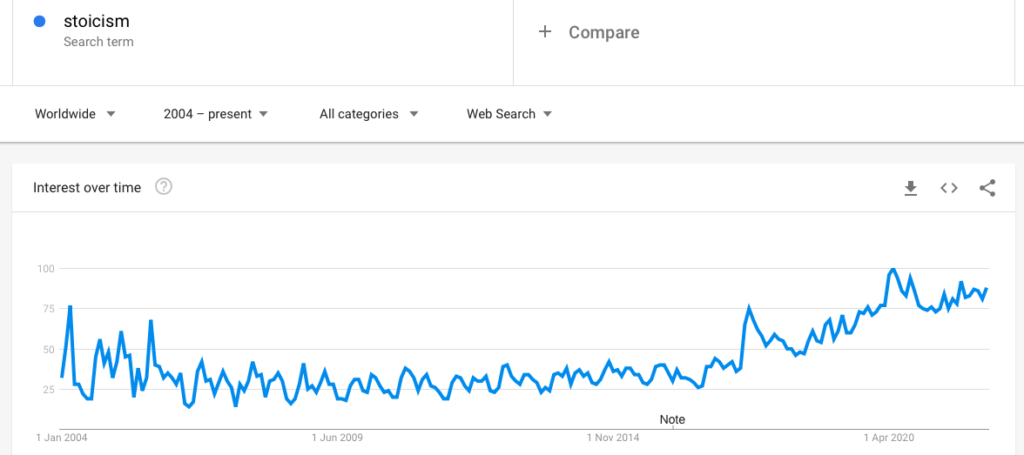Download the Interest over time data
Viewport: 1024px width, 455px height.
910,188
